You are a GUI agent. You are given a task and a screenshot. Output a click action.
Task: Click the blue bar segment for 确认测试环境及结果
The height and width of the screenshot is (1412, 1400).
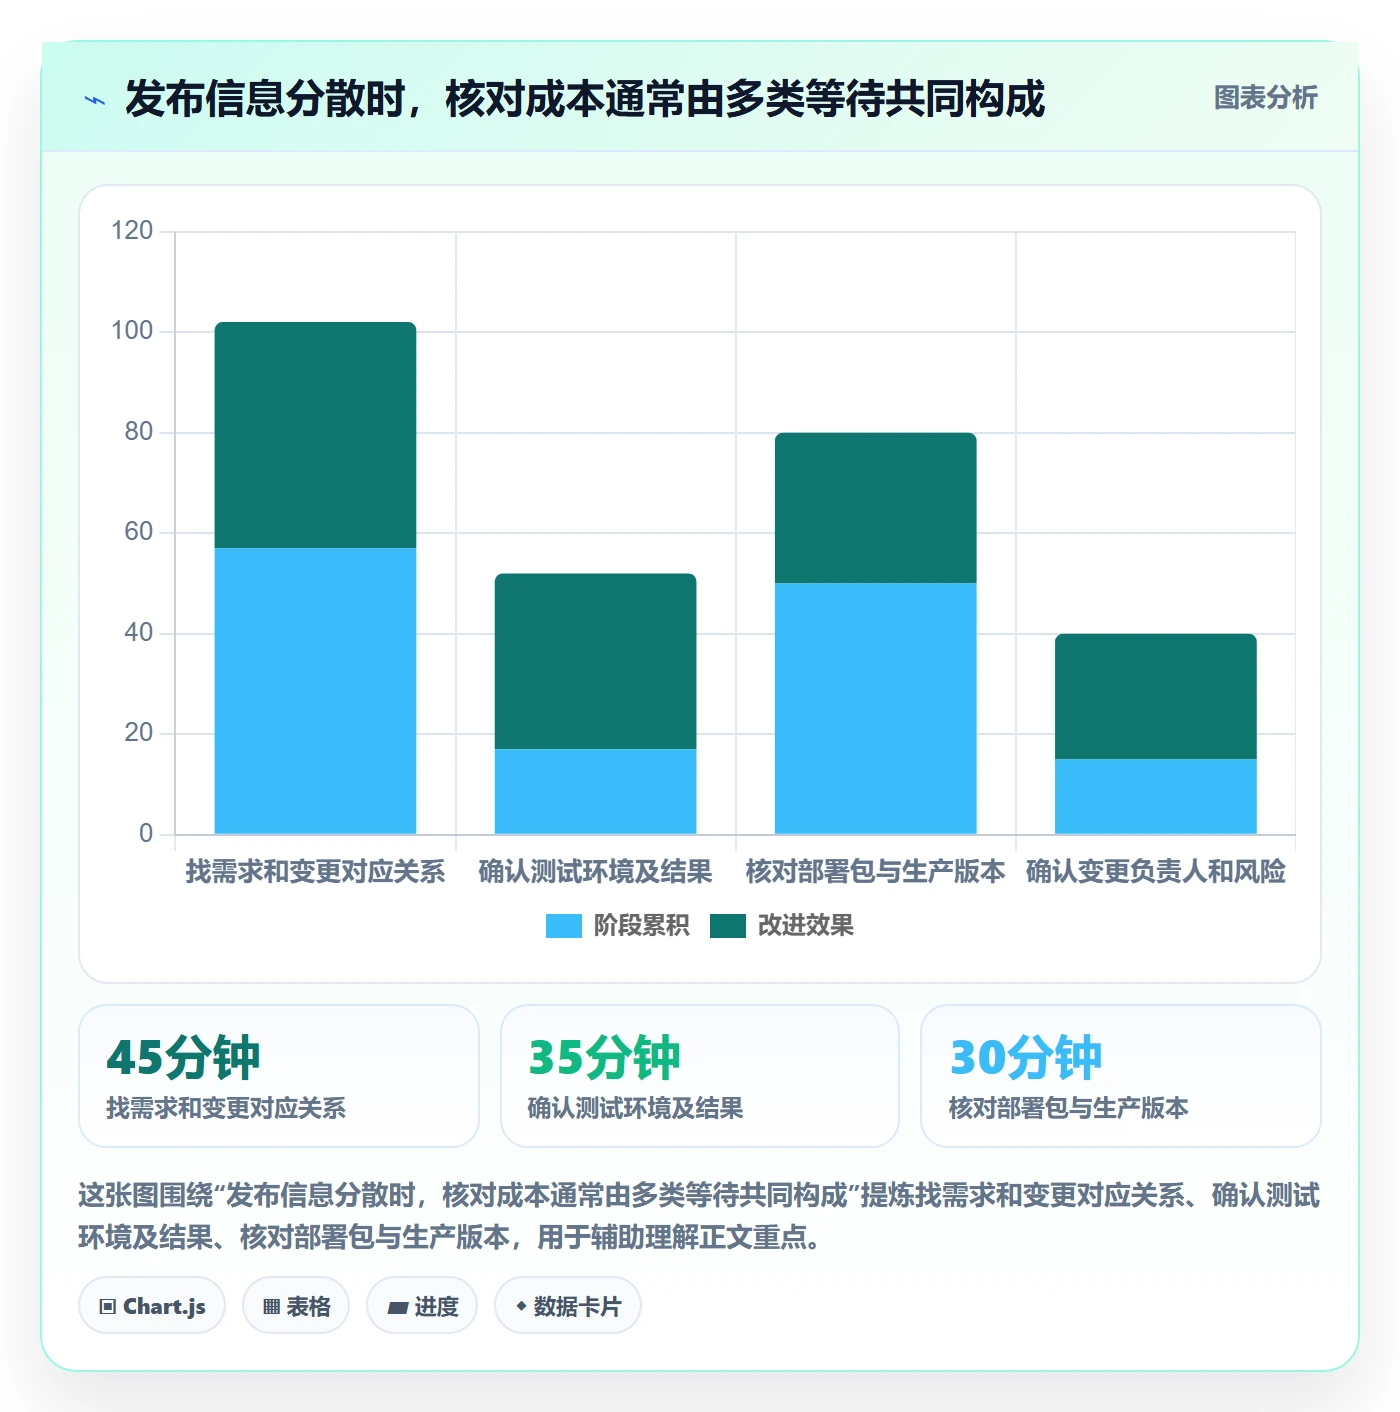[x=595, y=791]
